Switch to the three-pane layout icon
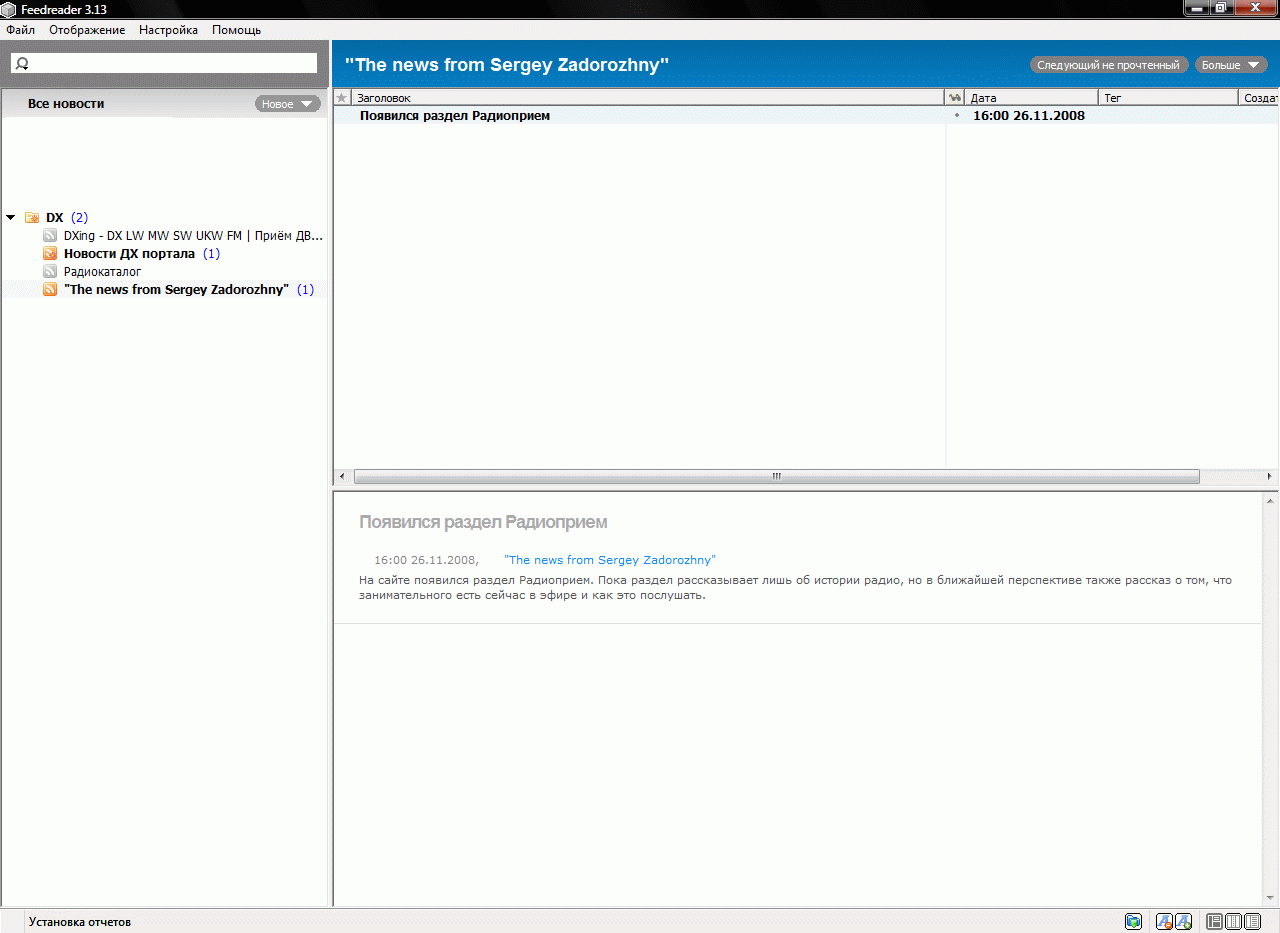Image resolution: width=1280 pixels, height=933 pixels. (x=1215, y=922)
